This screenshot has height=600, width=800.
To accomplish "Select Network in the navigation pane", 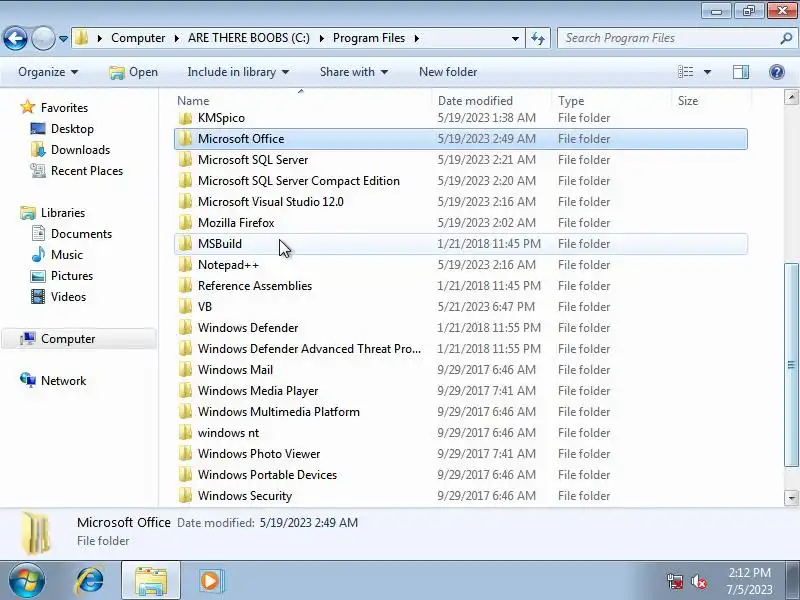I will click(x=63, y=380).
